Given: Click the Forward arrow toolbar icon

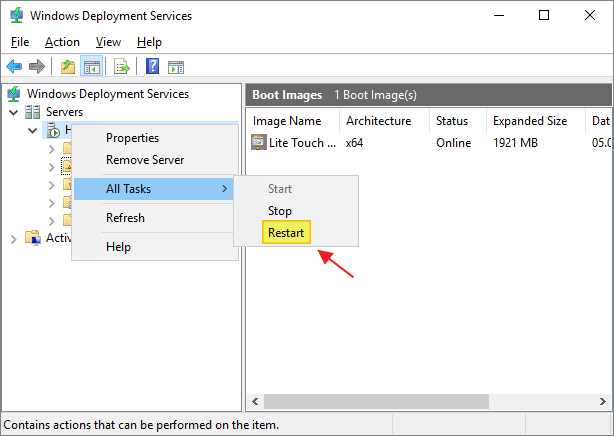Looking at the screenshot, I should point(36,67).
